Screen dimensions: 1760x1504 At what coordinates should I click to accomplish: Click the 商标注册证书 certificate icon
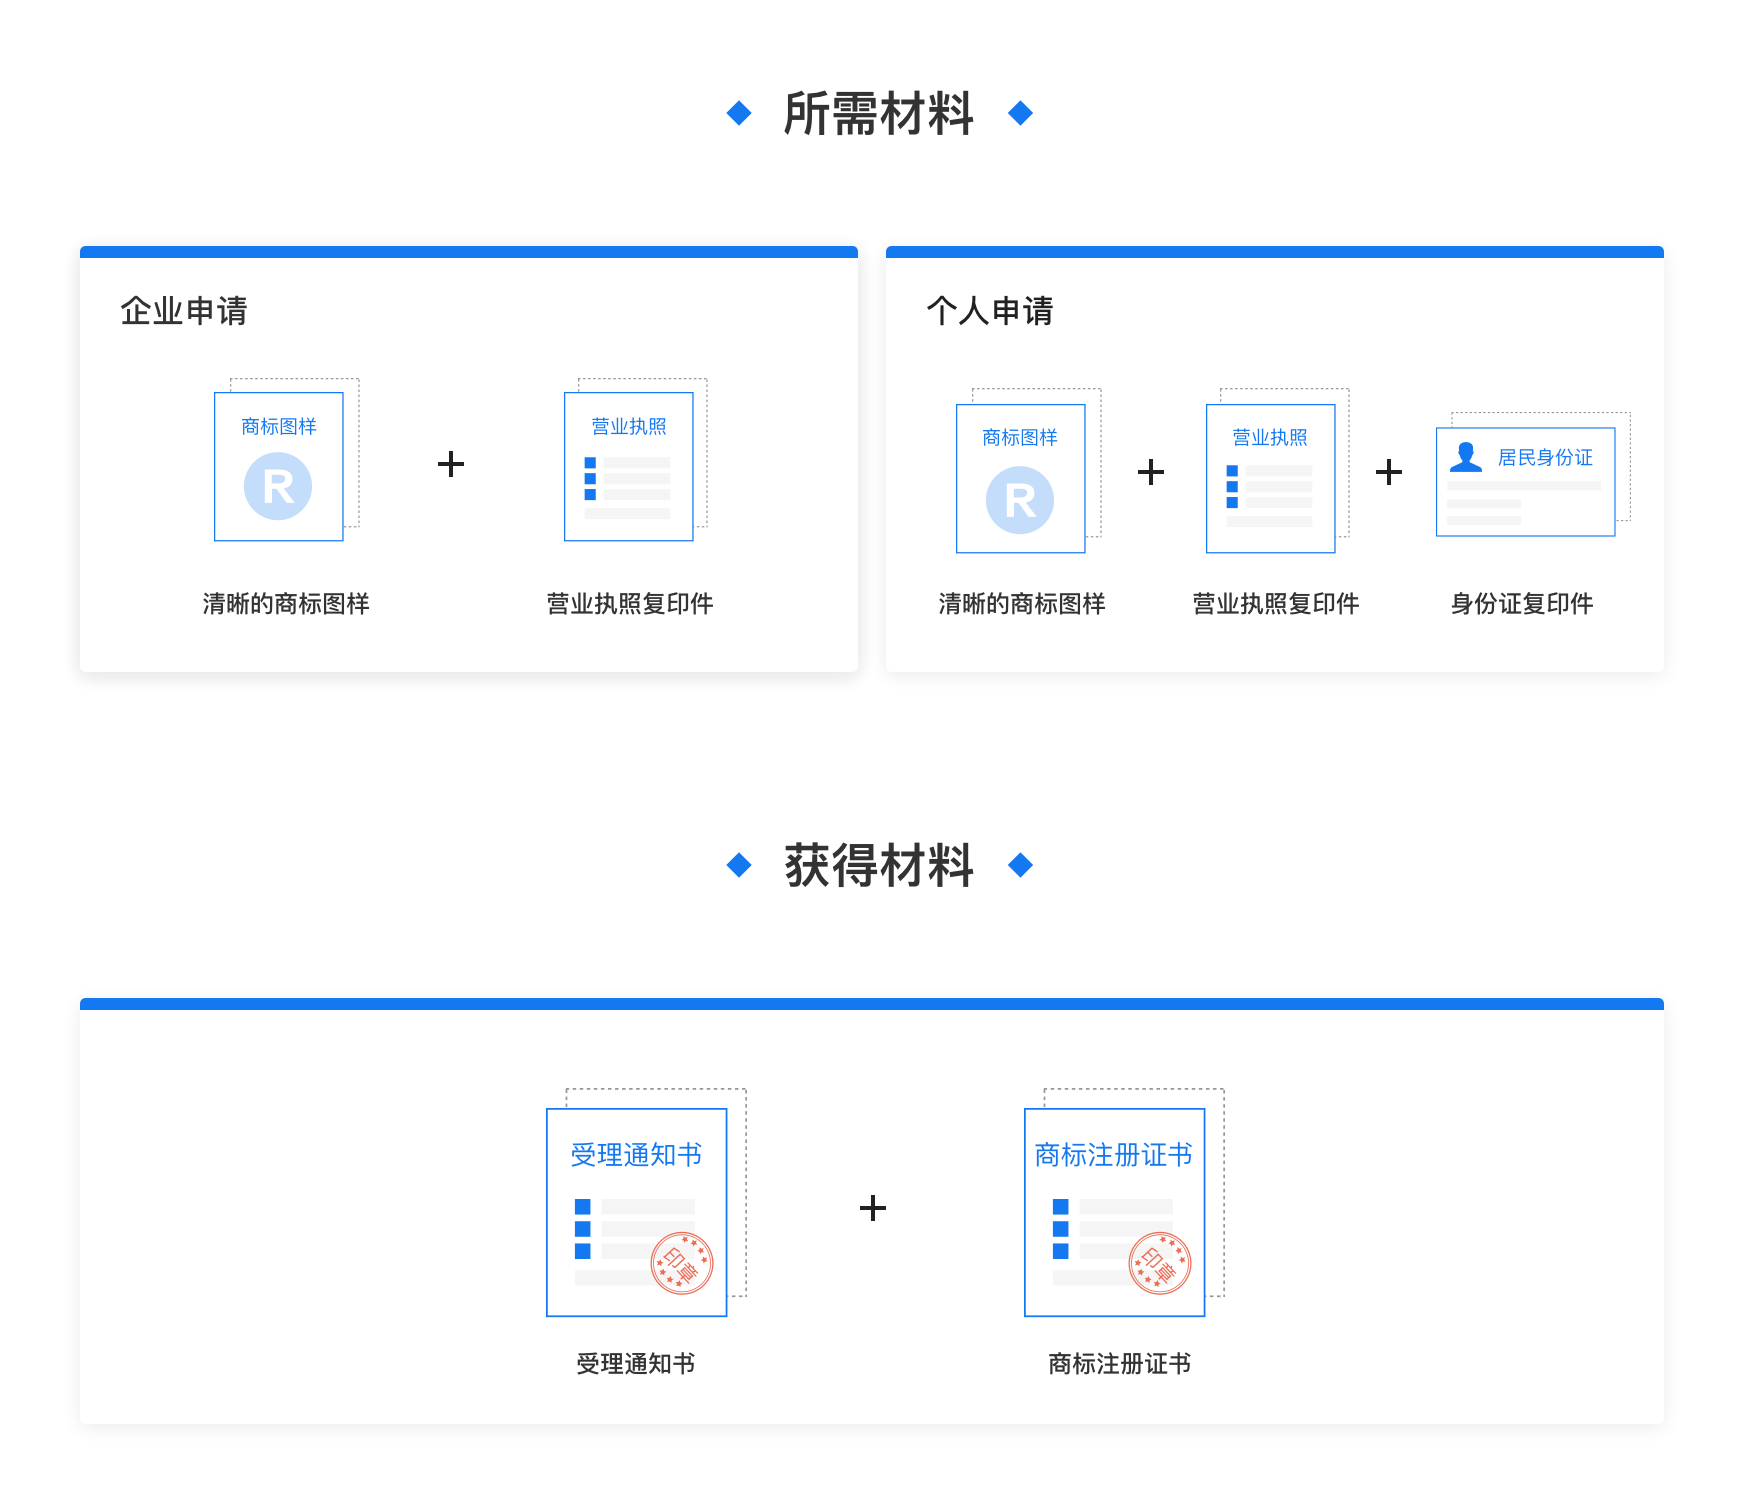[1115, 1212]
